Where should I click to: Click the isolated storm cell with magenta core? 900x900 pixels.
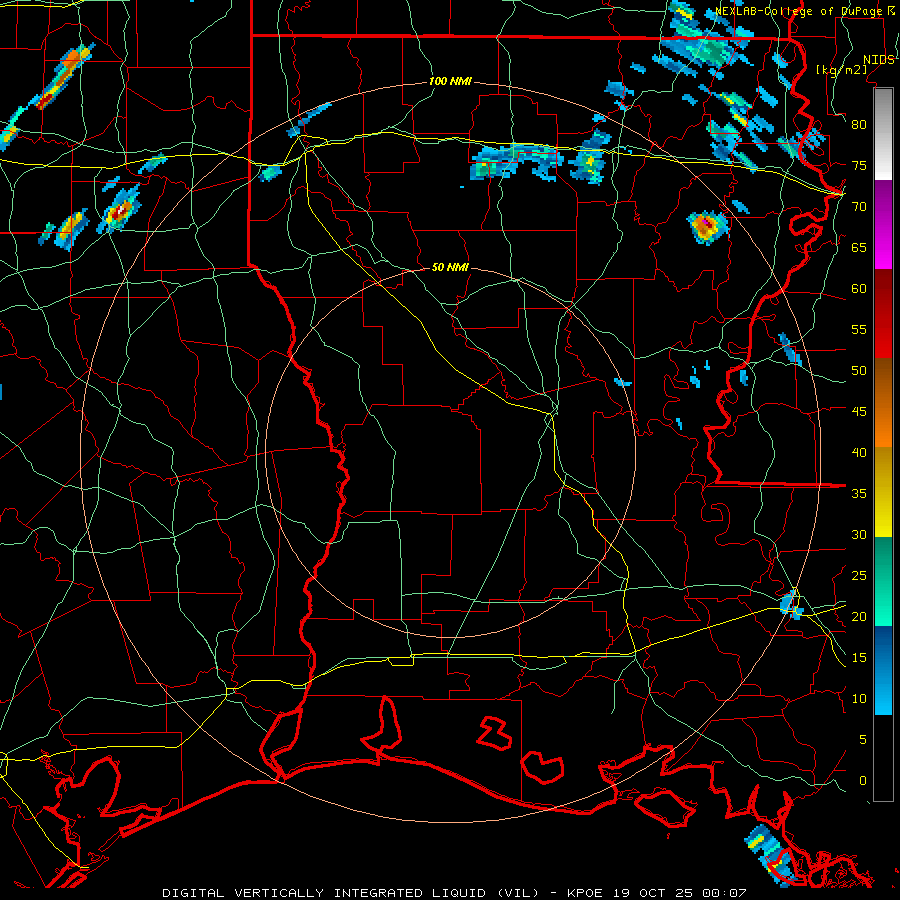click(708, 226)
